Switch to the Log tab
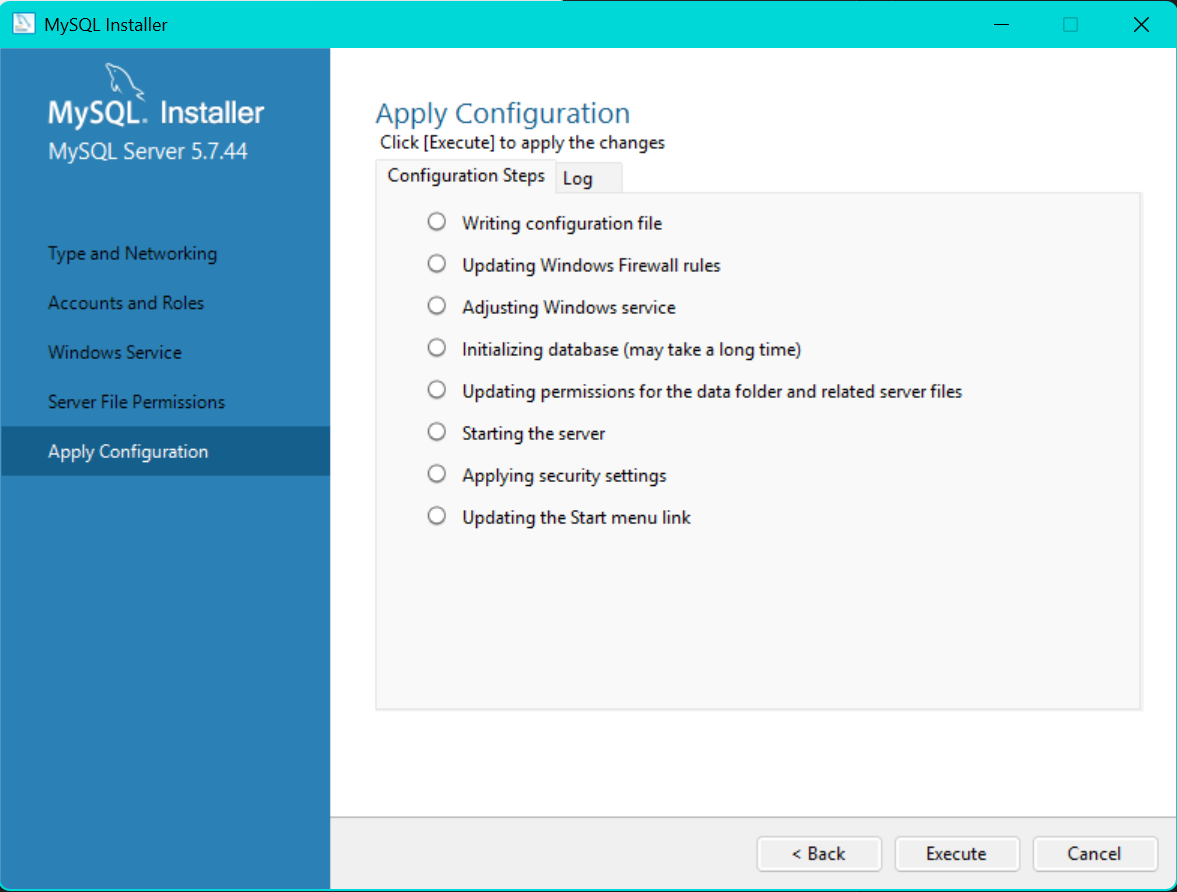 tap(578, 179)
